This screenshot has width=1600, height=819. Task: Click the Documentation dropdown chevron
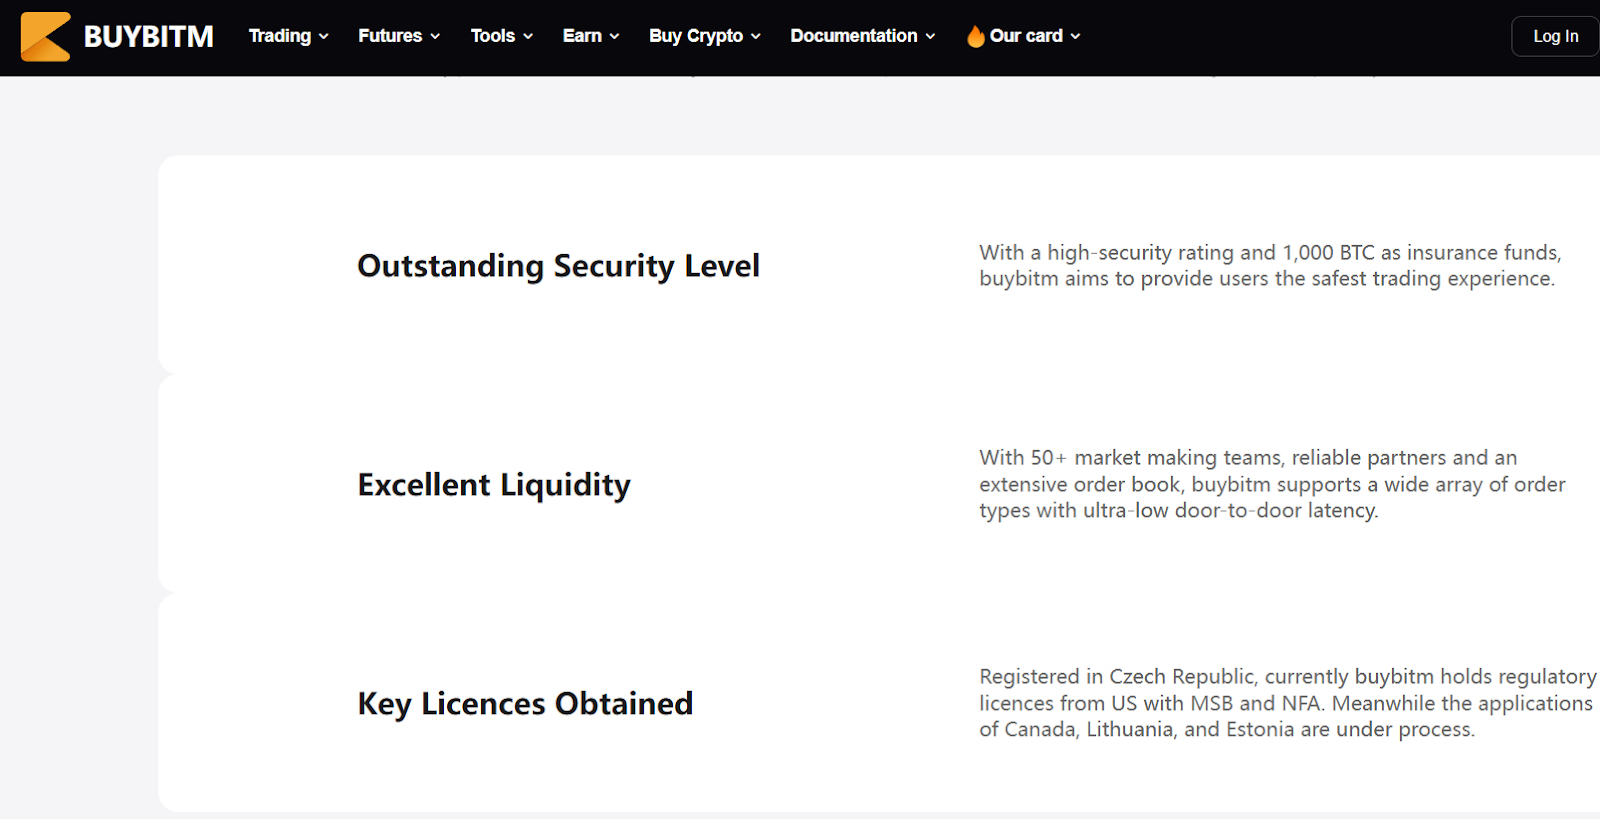point(931,37)
